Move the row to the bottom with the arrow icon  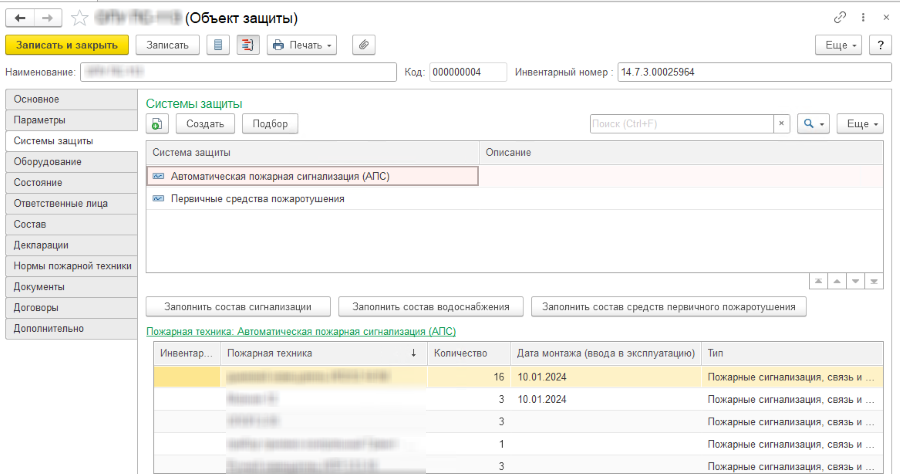click(x=874, y=281)
